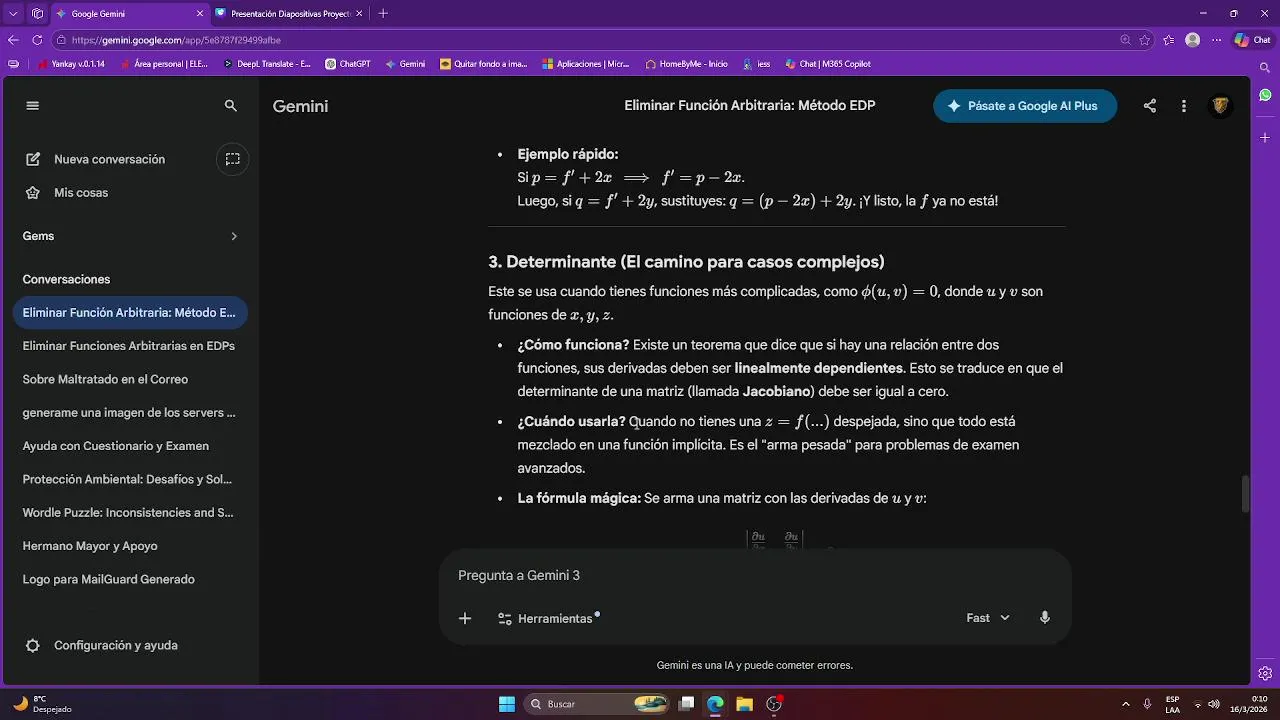Open the Área personal | ELE... bookmark
The height and width of the screenshot is (720, 1280).
pyautogui.click(x=163, y=64)
